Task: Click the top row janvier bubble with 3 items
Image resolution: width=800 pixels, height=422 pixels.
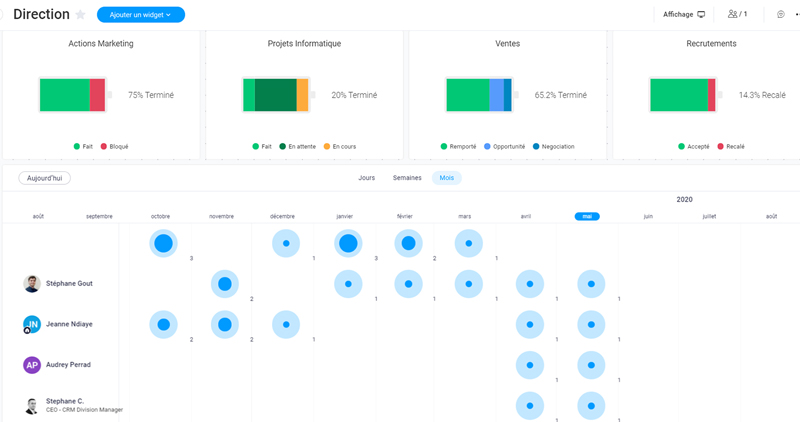Action: coord(348,243)
